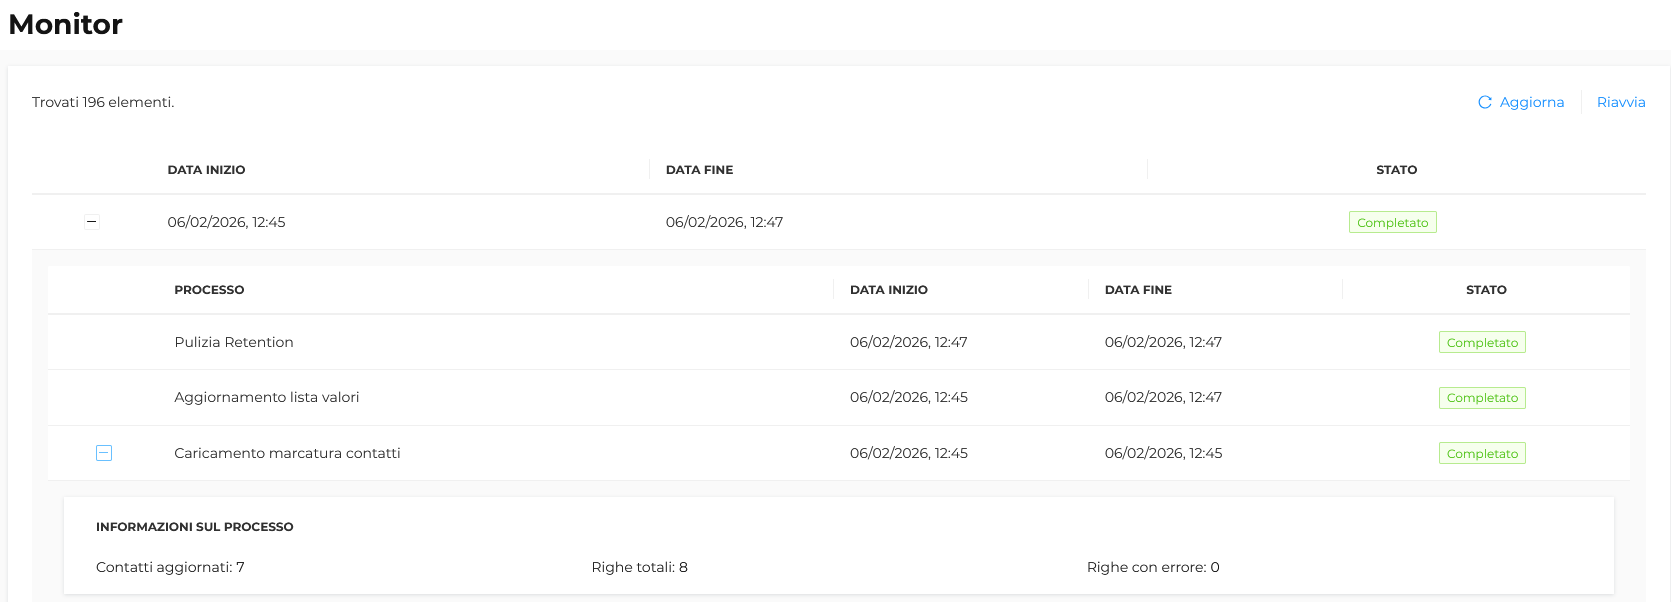Click the PROCESSO column header

(x=209, y=290)
